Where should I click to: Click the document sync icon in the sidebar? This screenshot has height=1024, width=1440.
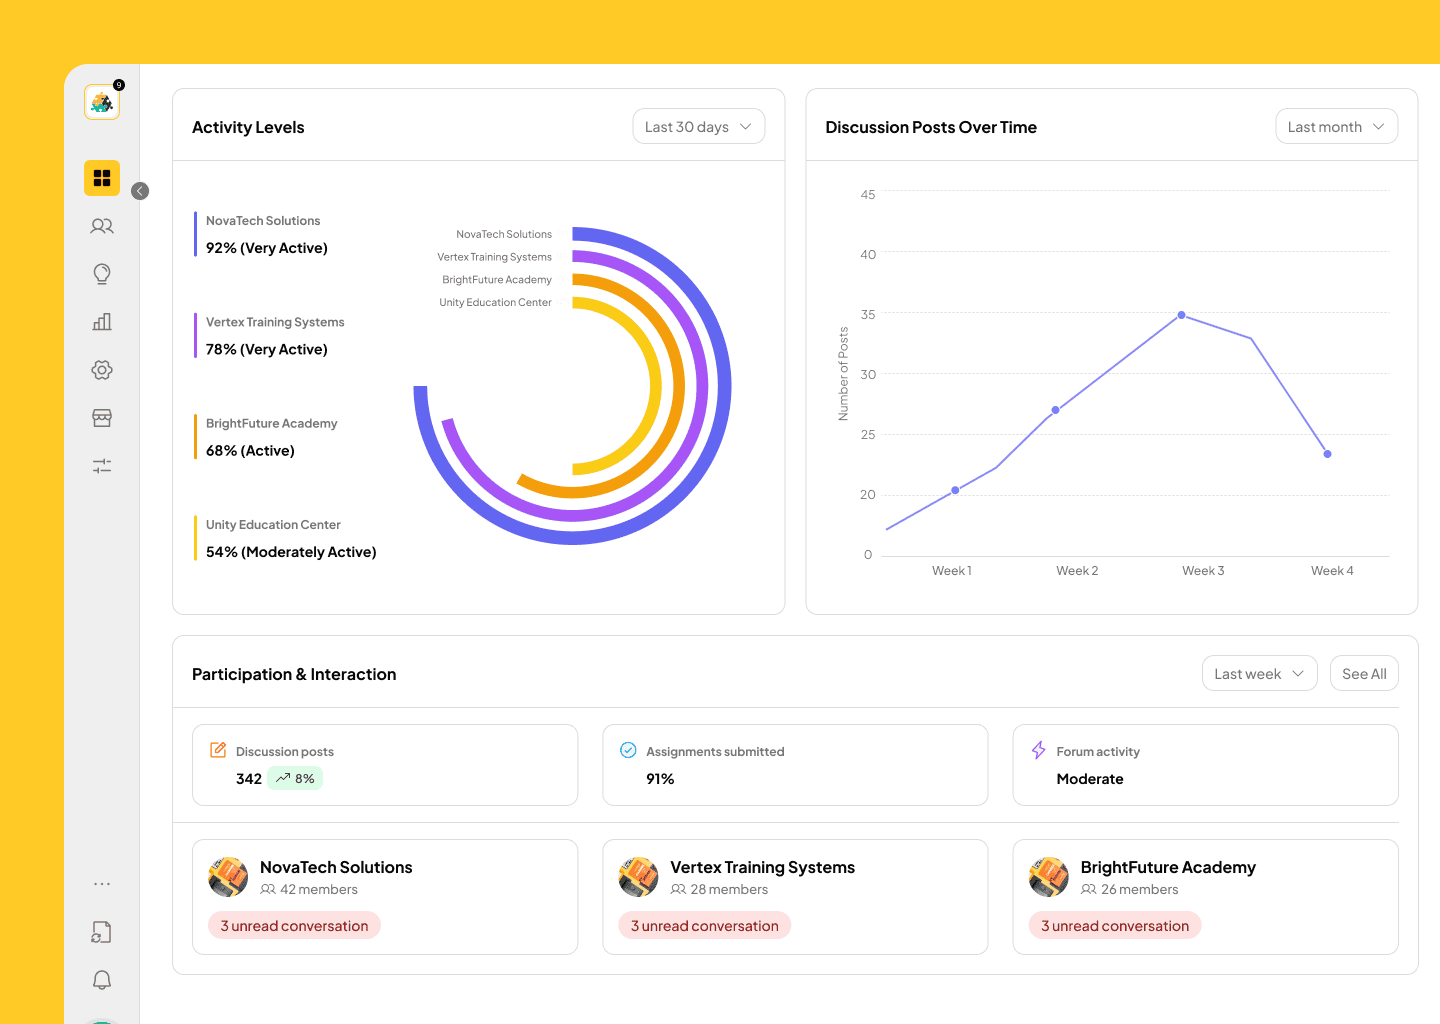coord(102,932)
